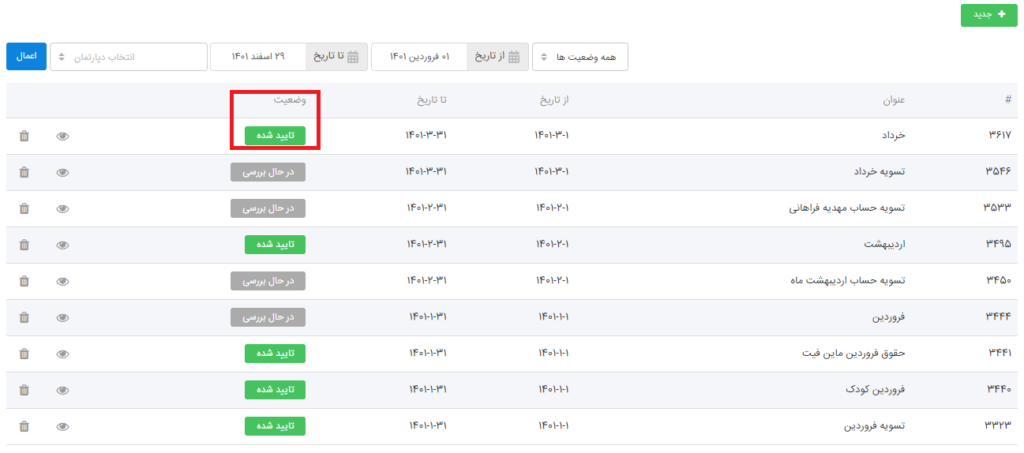
Task: View row 3441 حقوق فروردین ماین فیت
Action: [62, 353]
